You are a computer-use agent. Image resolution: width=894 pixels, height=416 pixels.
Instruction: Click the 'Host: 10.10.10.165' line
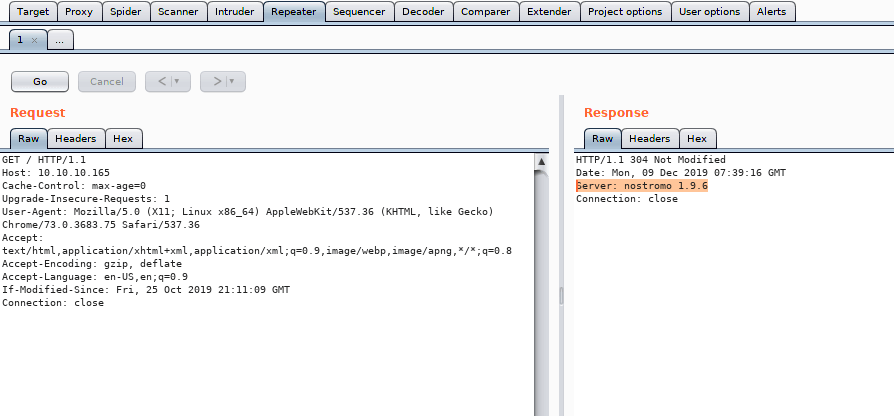56,173
